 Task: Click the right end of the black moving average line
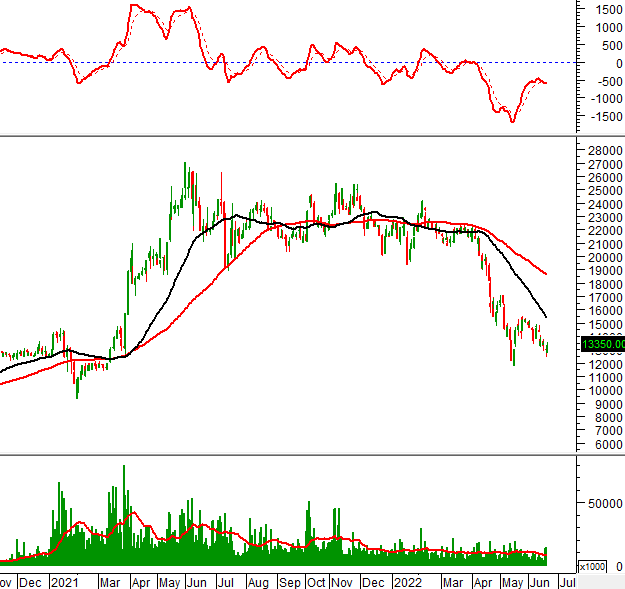tap(546, 317)
